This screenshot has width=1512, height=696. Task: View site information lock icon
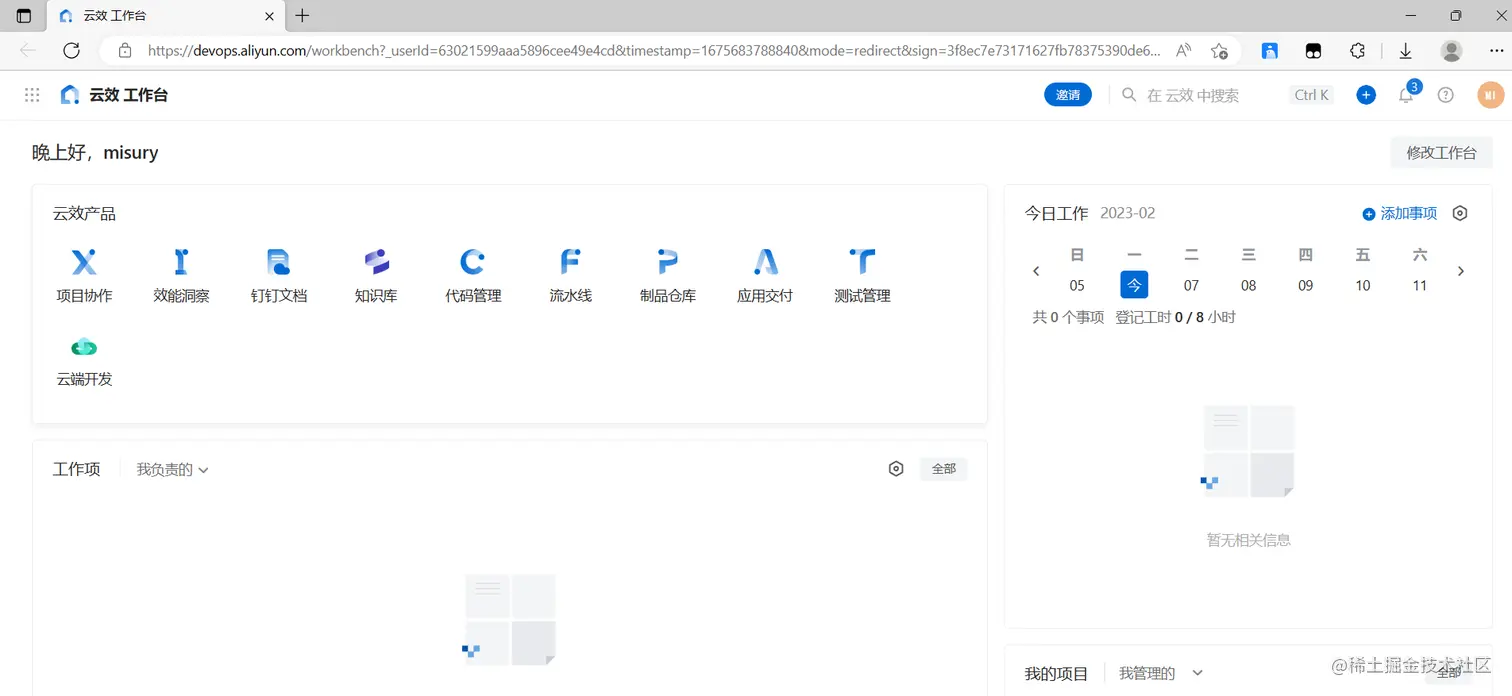tap(125, 50)
